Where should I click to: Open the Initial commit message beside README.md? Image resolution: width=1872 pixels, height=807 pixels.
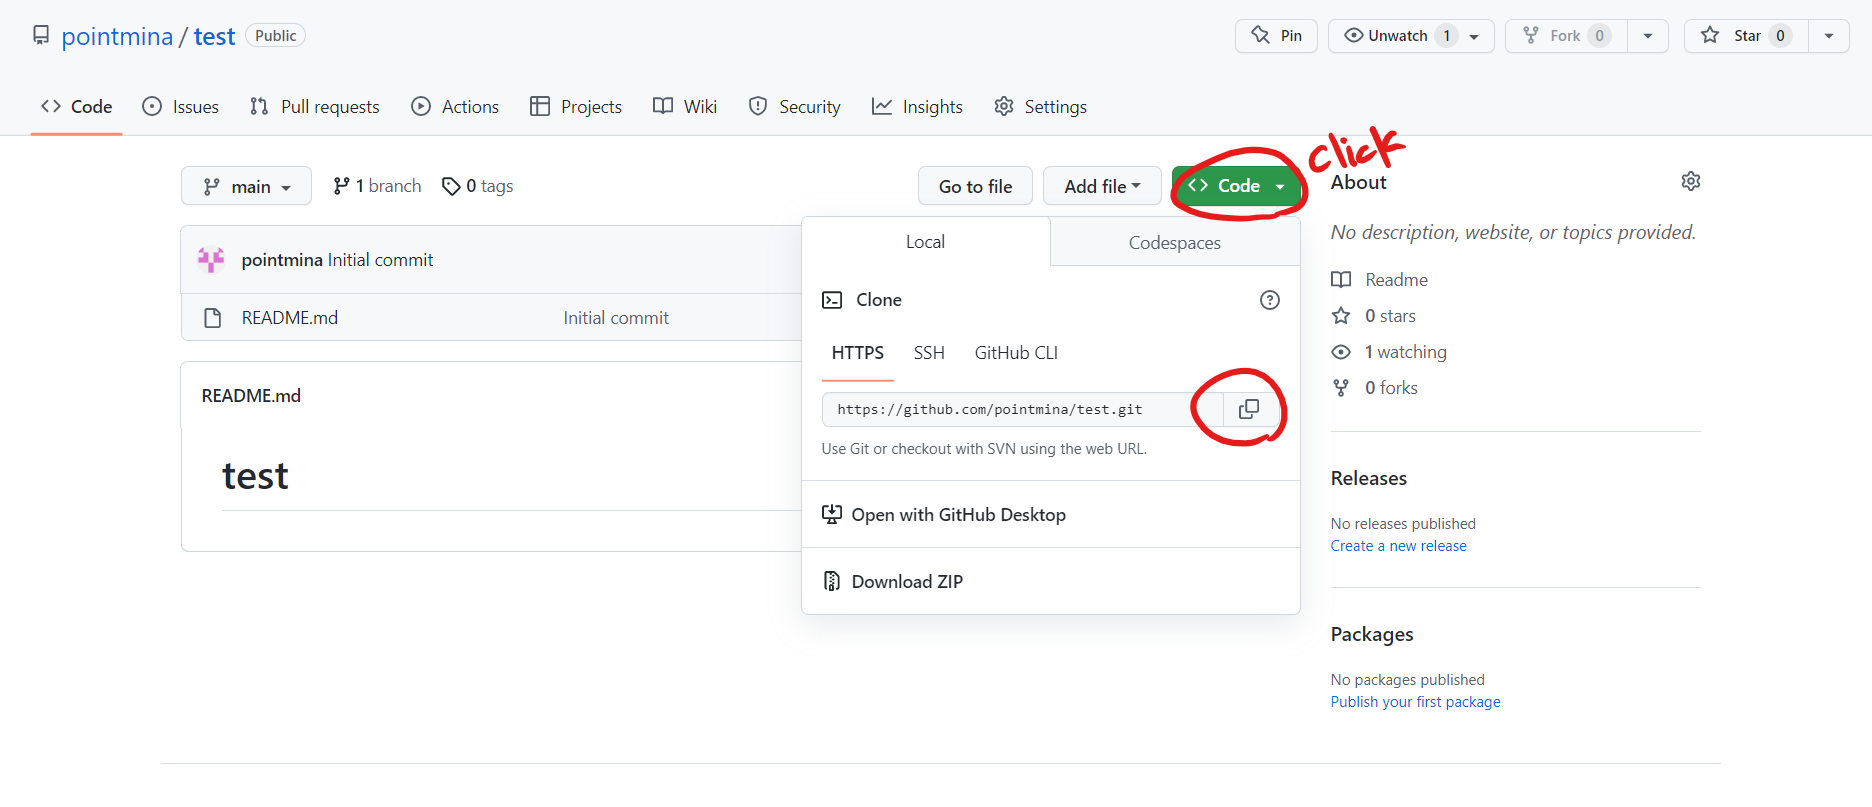point(616,318)
